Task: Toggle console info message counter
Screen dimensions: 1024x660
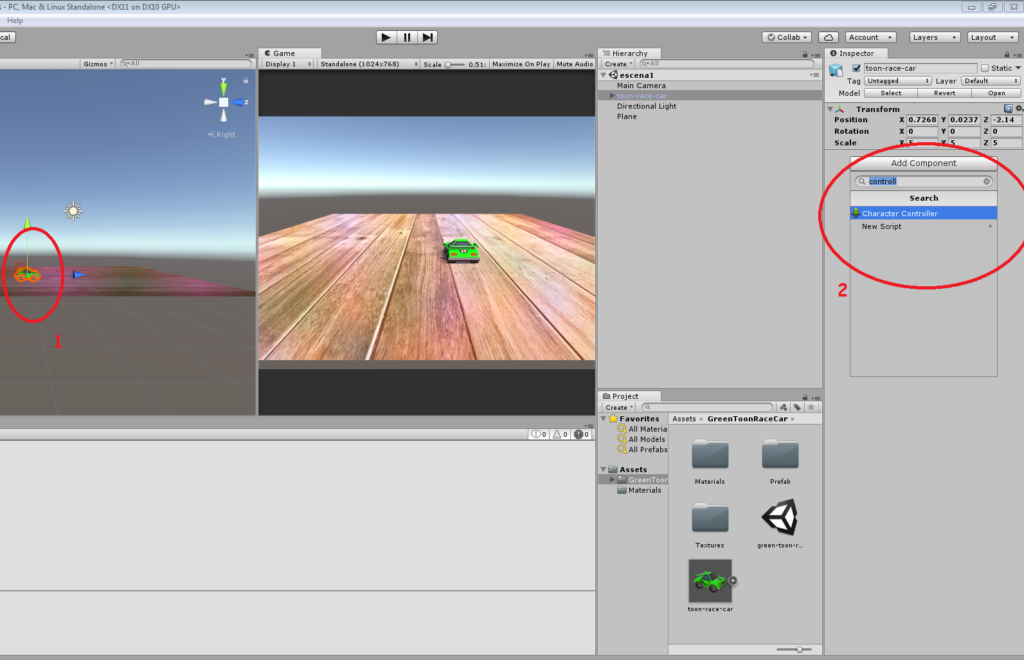Action: click(539, 434)
